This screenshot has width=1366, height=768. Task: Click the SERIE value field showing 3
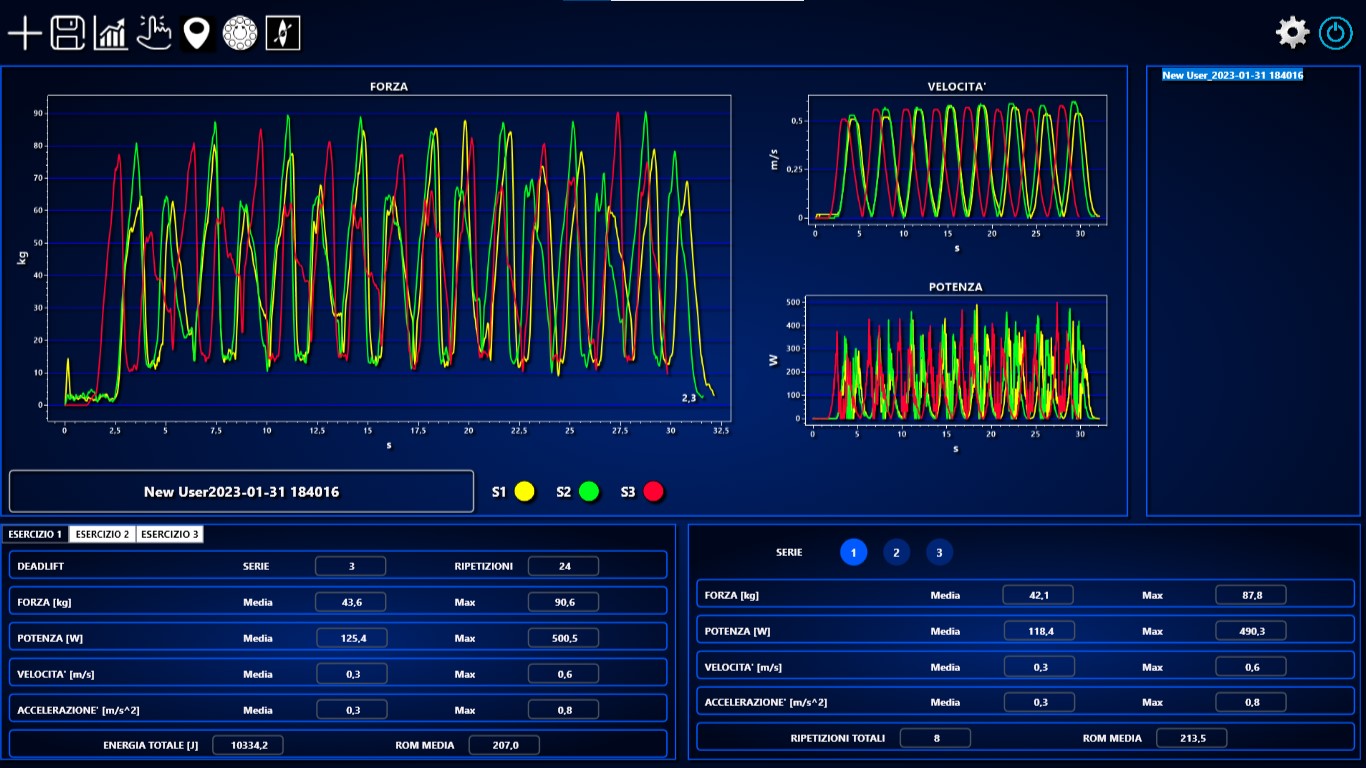(x=351, y=566)
